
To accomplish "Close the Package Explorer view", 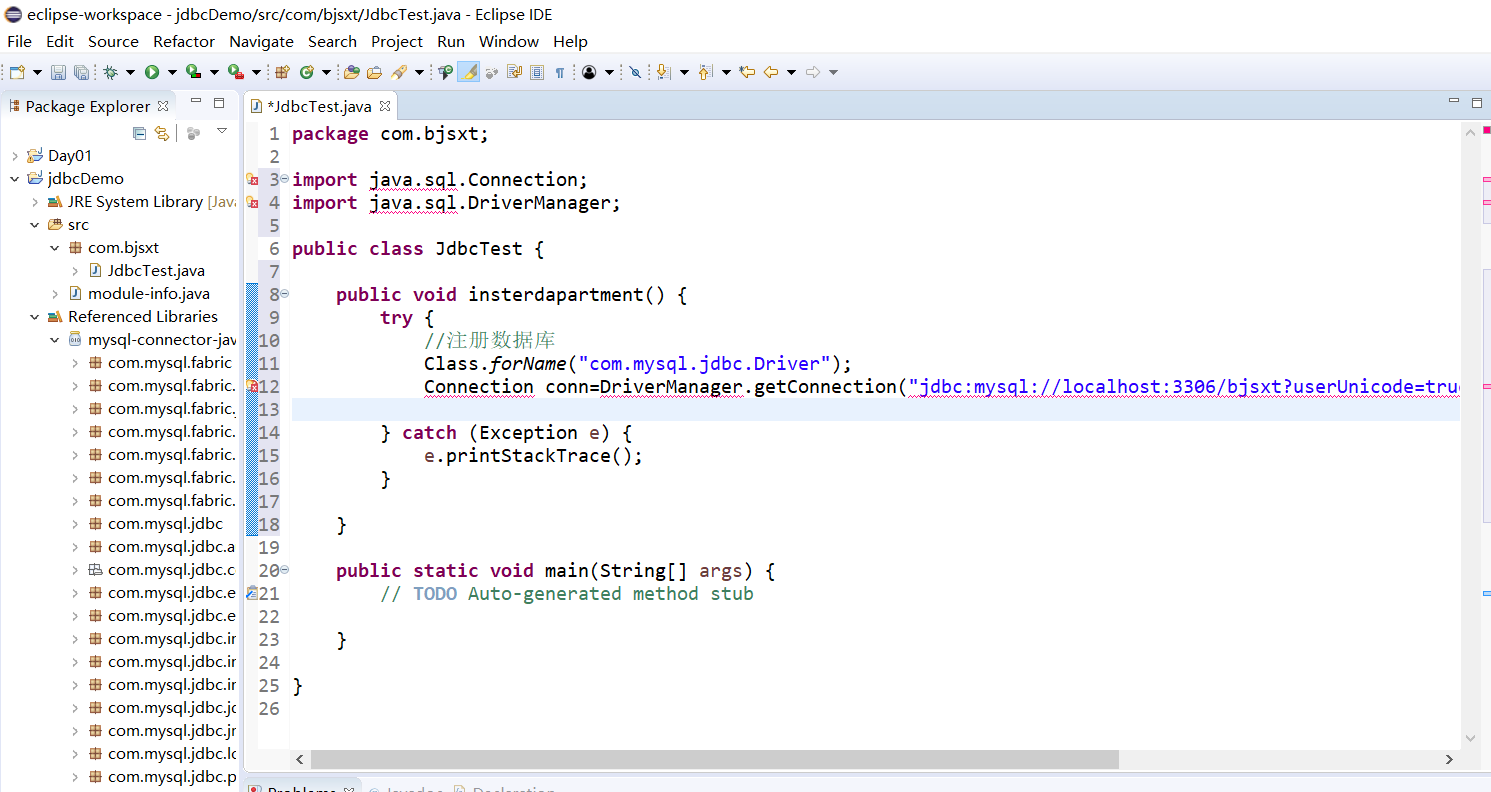I will click(x=163, y=105).
